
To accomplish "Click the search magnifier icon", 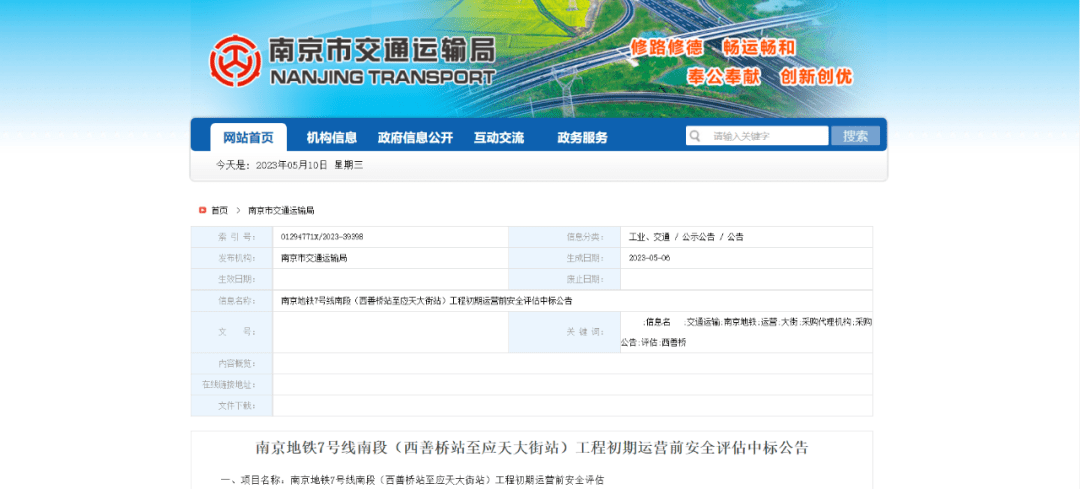I will coord(695,136).
